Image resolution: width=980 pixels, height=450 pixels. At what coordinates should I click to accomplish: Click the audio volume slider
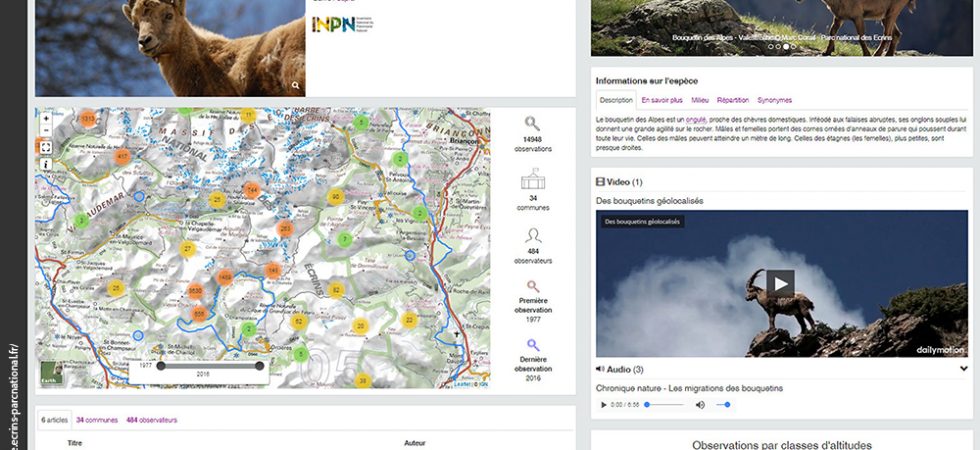coord(723,405)
